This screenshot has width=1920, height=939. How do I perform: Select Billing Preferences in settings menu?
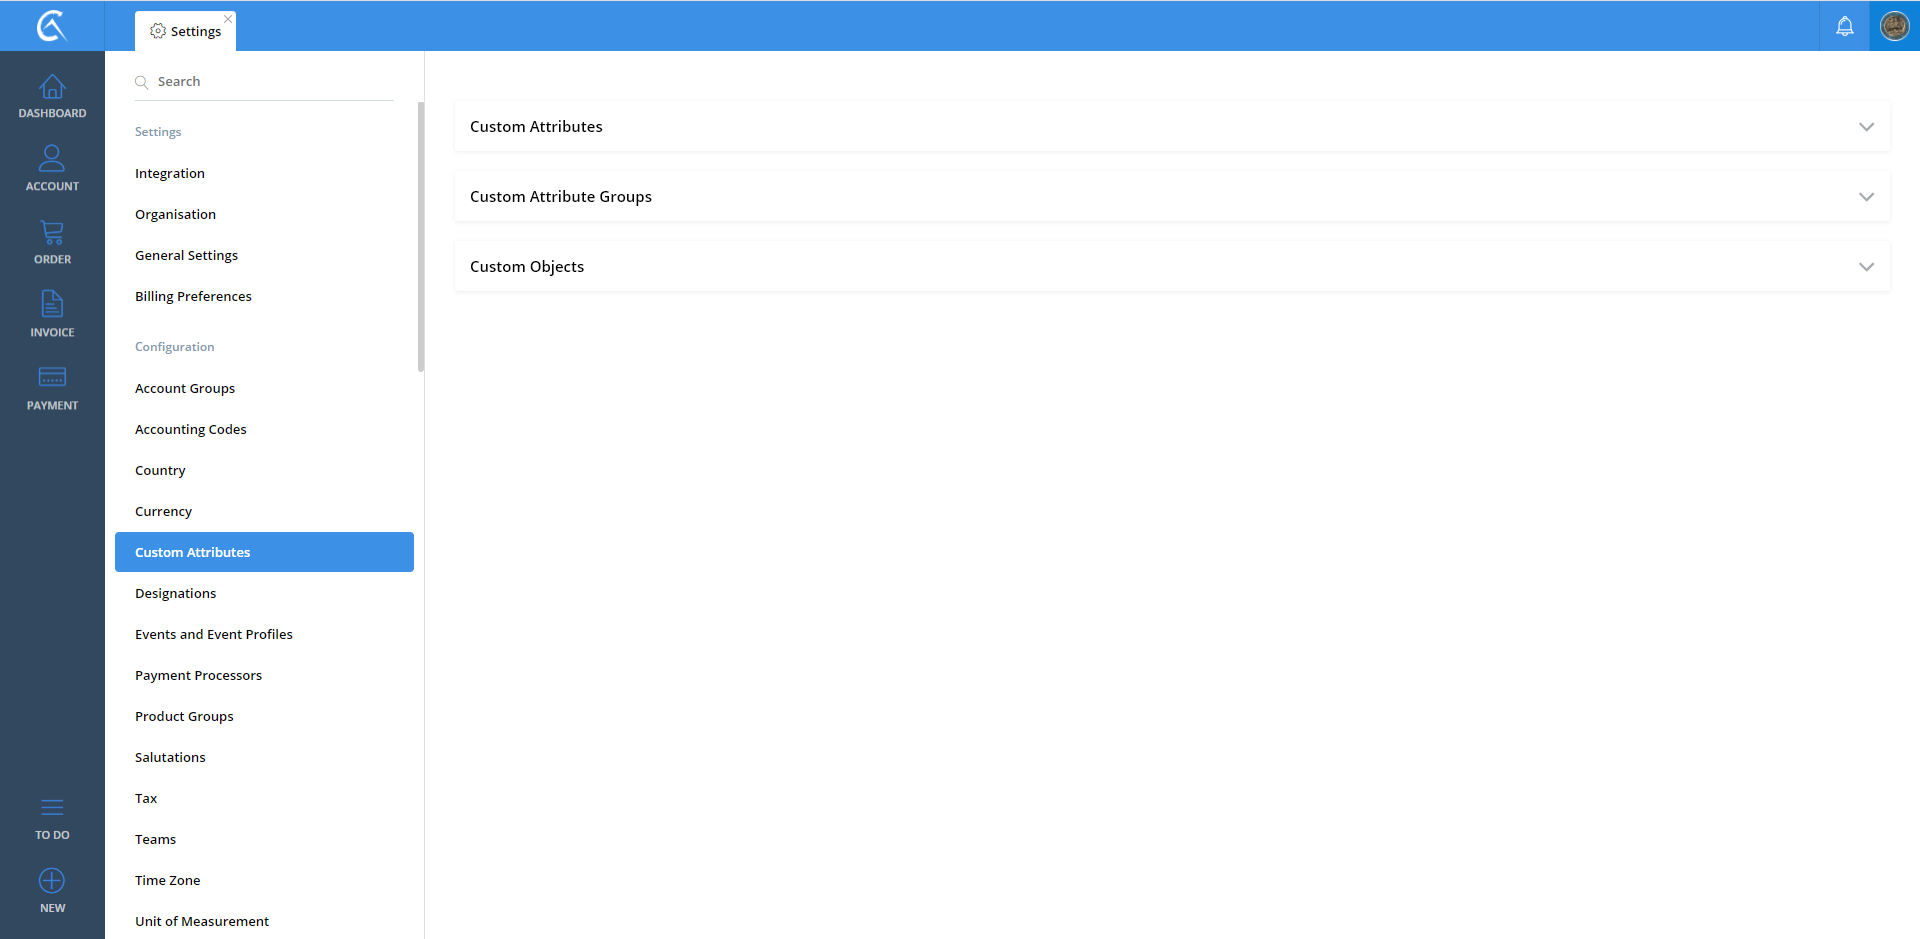[x=193, y=297]
